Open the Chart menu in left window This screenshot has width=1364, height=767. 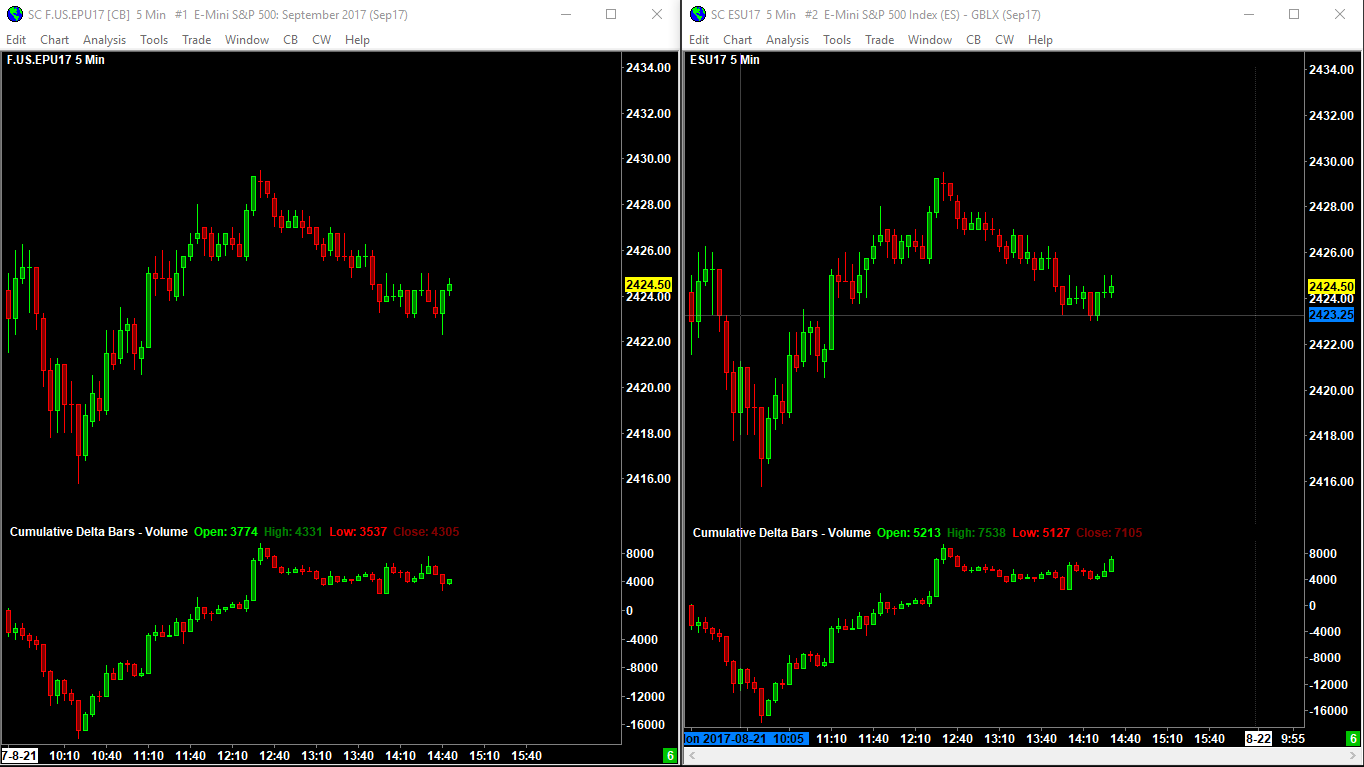(55, 40)
